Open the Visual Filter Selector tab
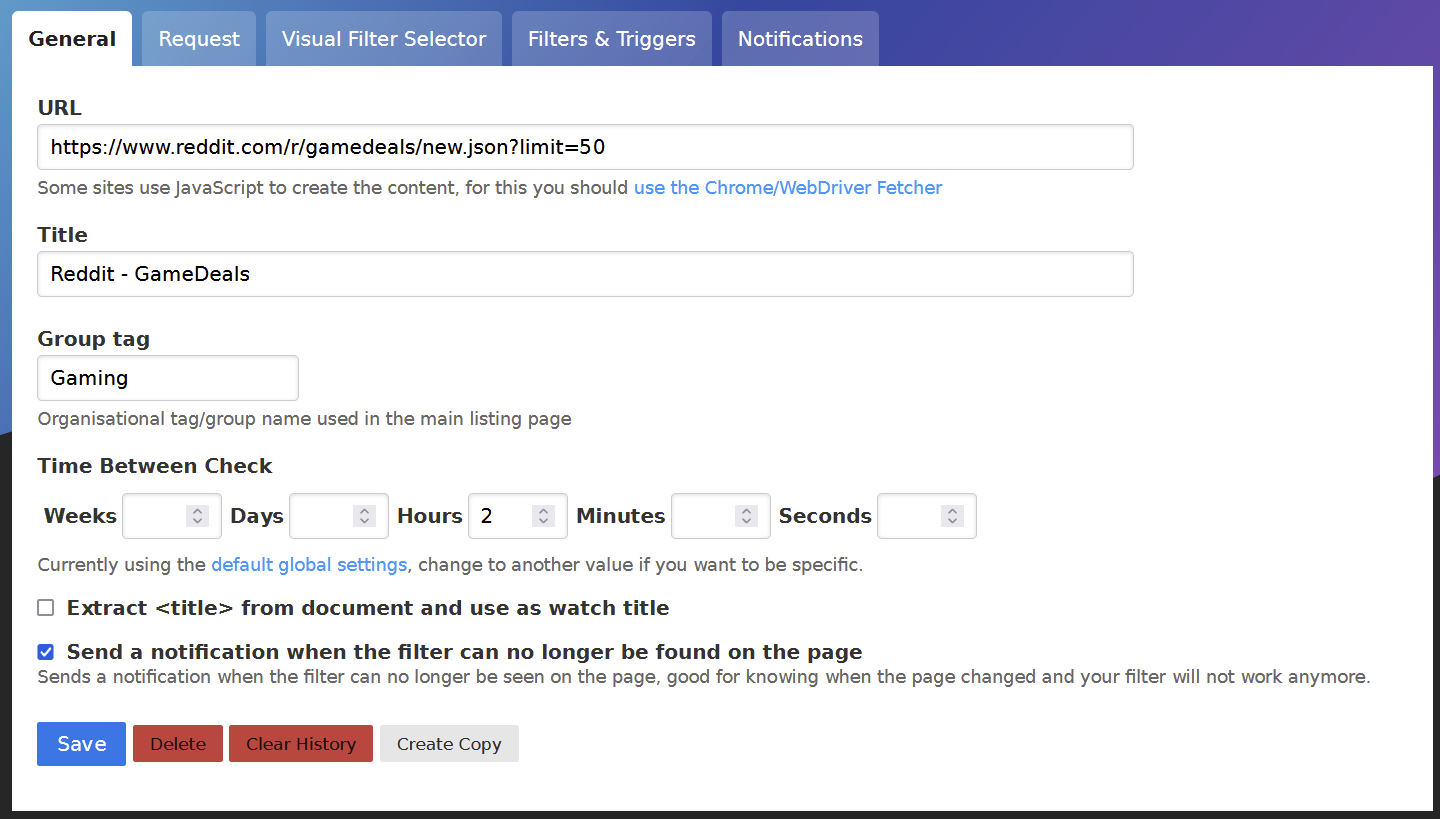 384,39
